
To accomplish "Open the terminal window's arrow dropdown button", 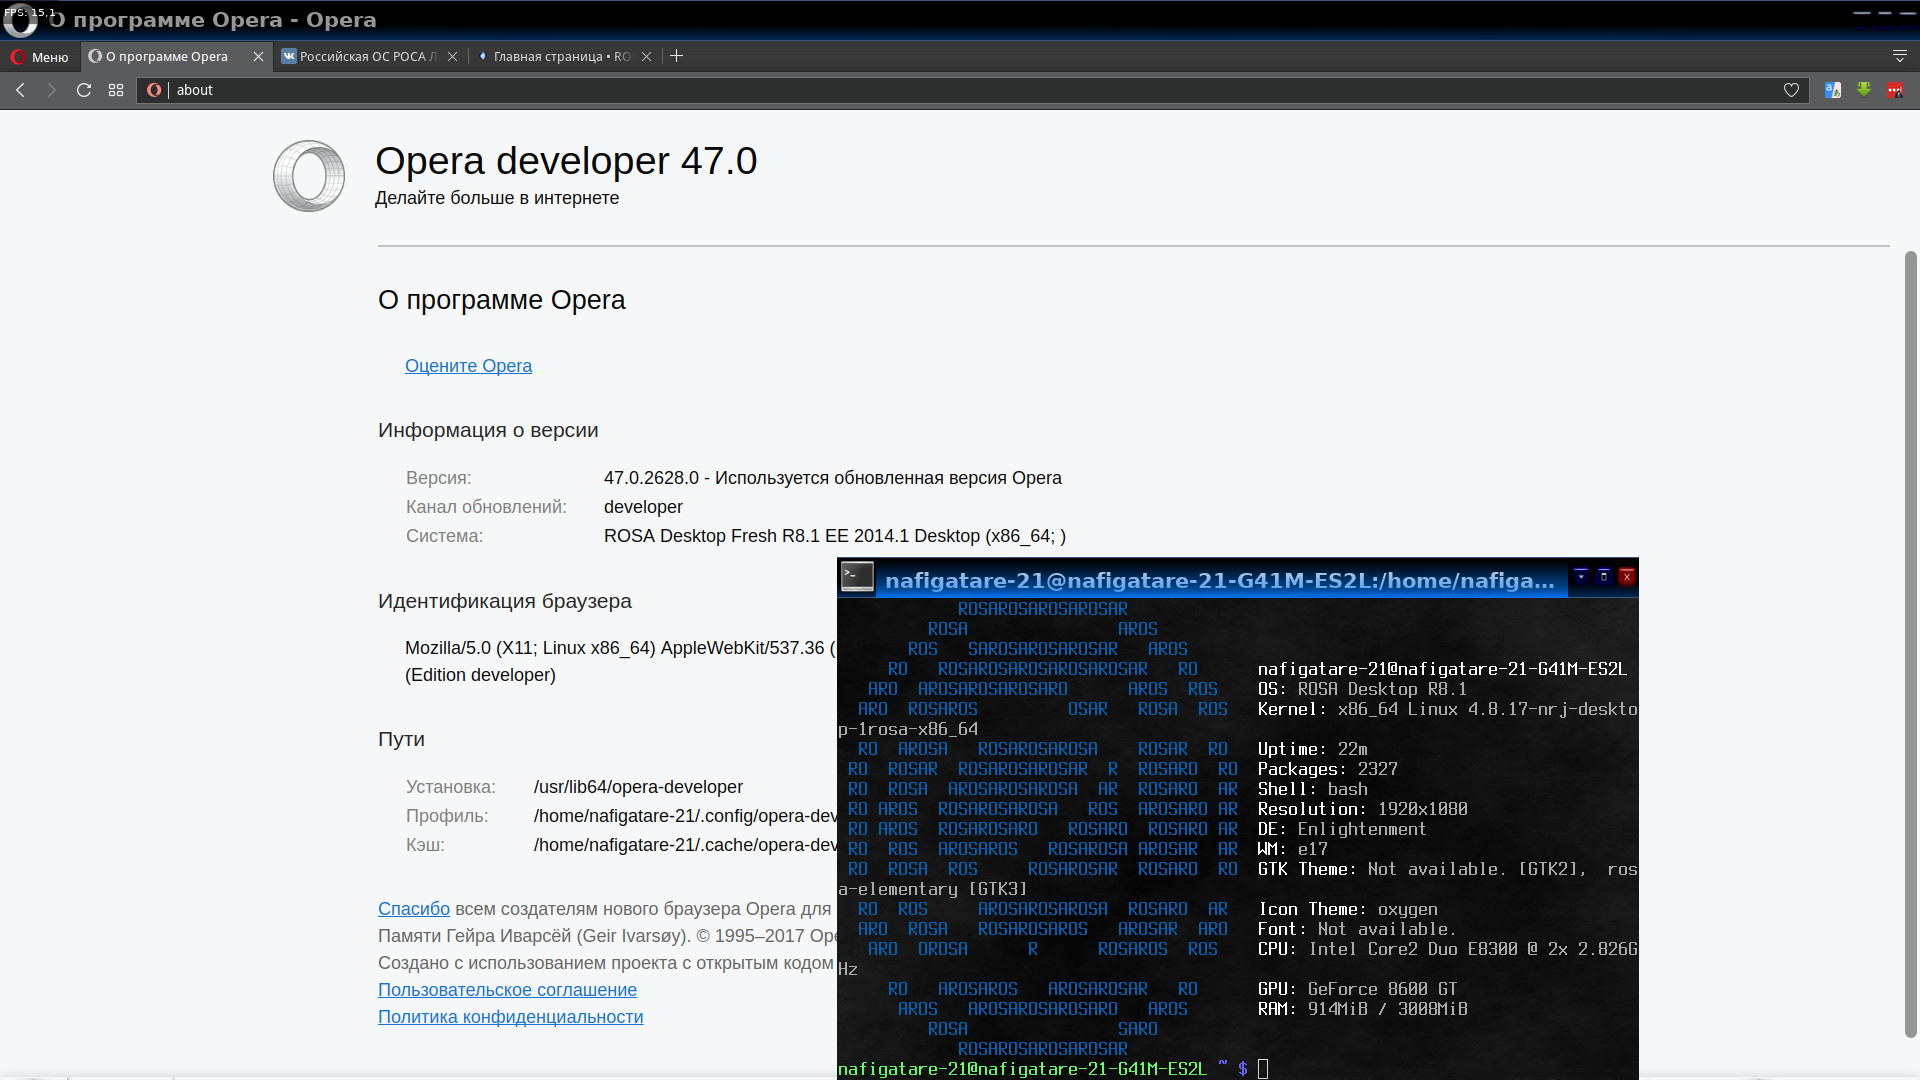I will (1581, 576).
